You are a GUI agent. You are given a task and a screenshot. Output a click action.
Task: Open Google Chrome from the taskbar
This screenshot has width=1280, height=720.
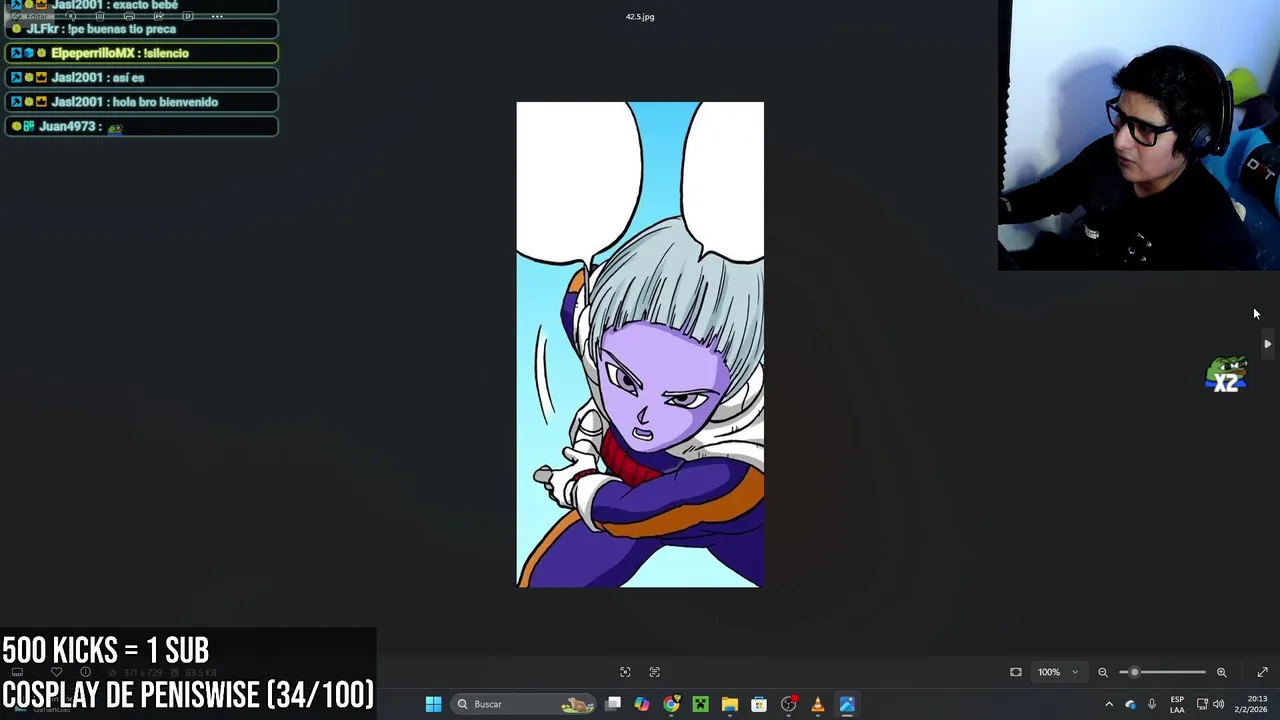671,704
